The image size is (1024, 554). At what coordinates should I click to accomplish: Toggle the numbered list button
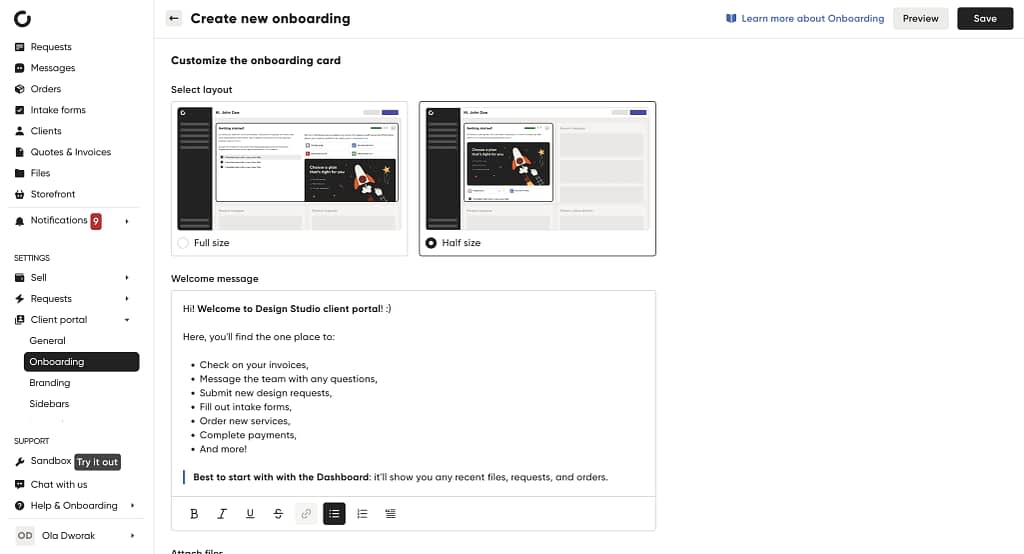click(x=362, y=513)
